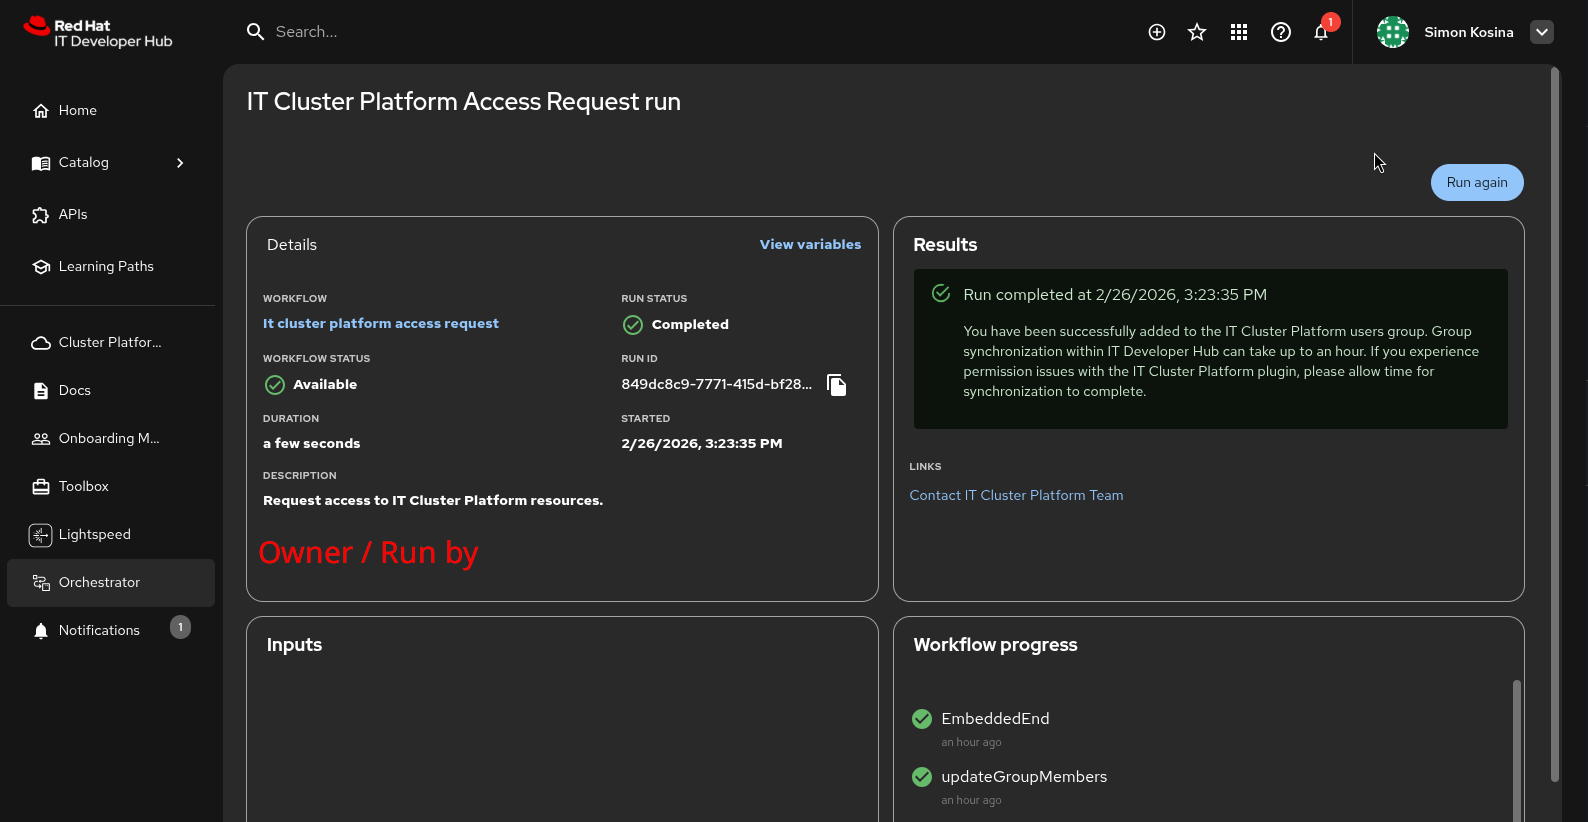
Task: Click the Red Hat Developer Hub logo
Action: (98, 32)
